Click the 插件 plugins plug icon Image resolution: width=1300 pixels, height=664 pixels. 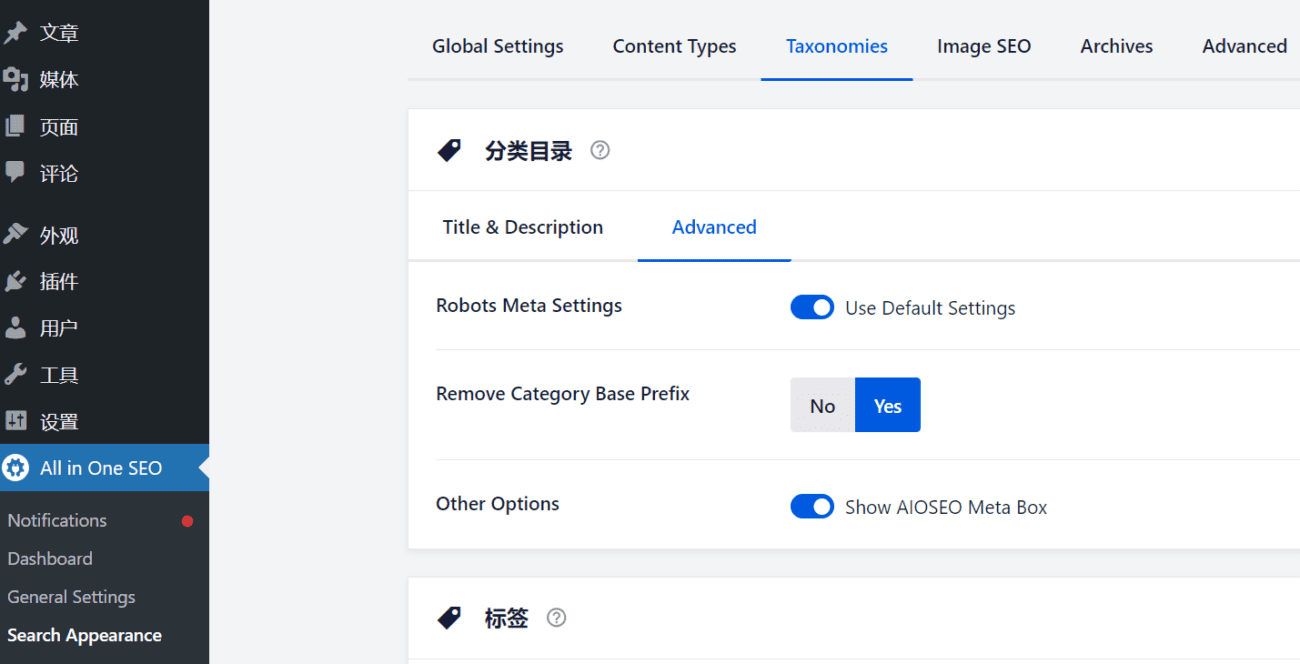tap(15, 282)
